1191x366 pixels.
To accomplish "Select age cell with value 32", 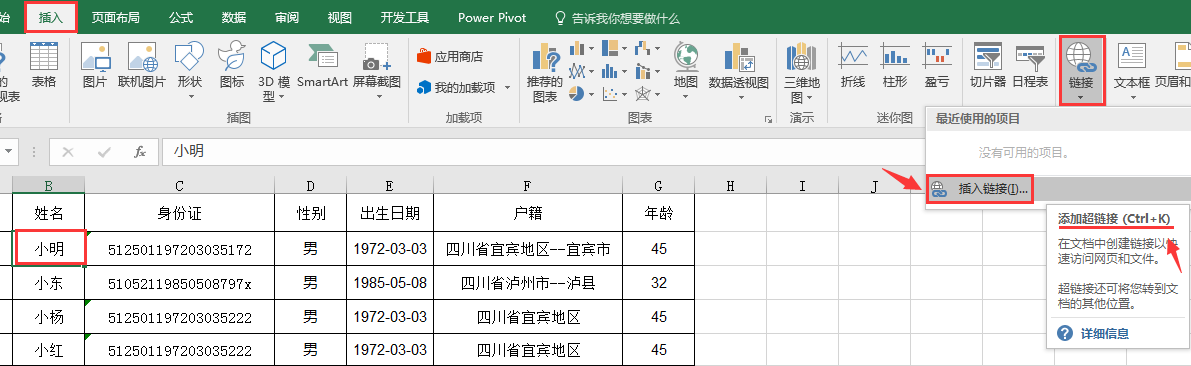I will point(659,282).
